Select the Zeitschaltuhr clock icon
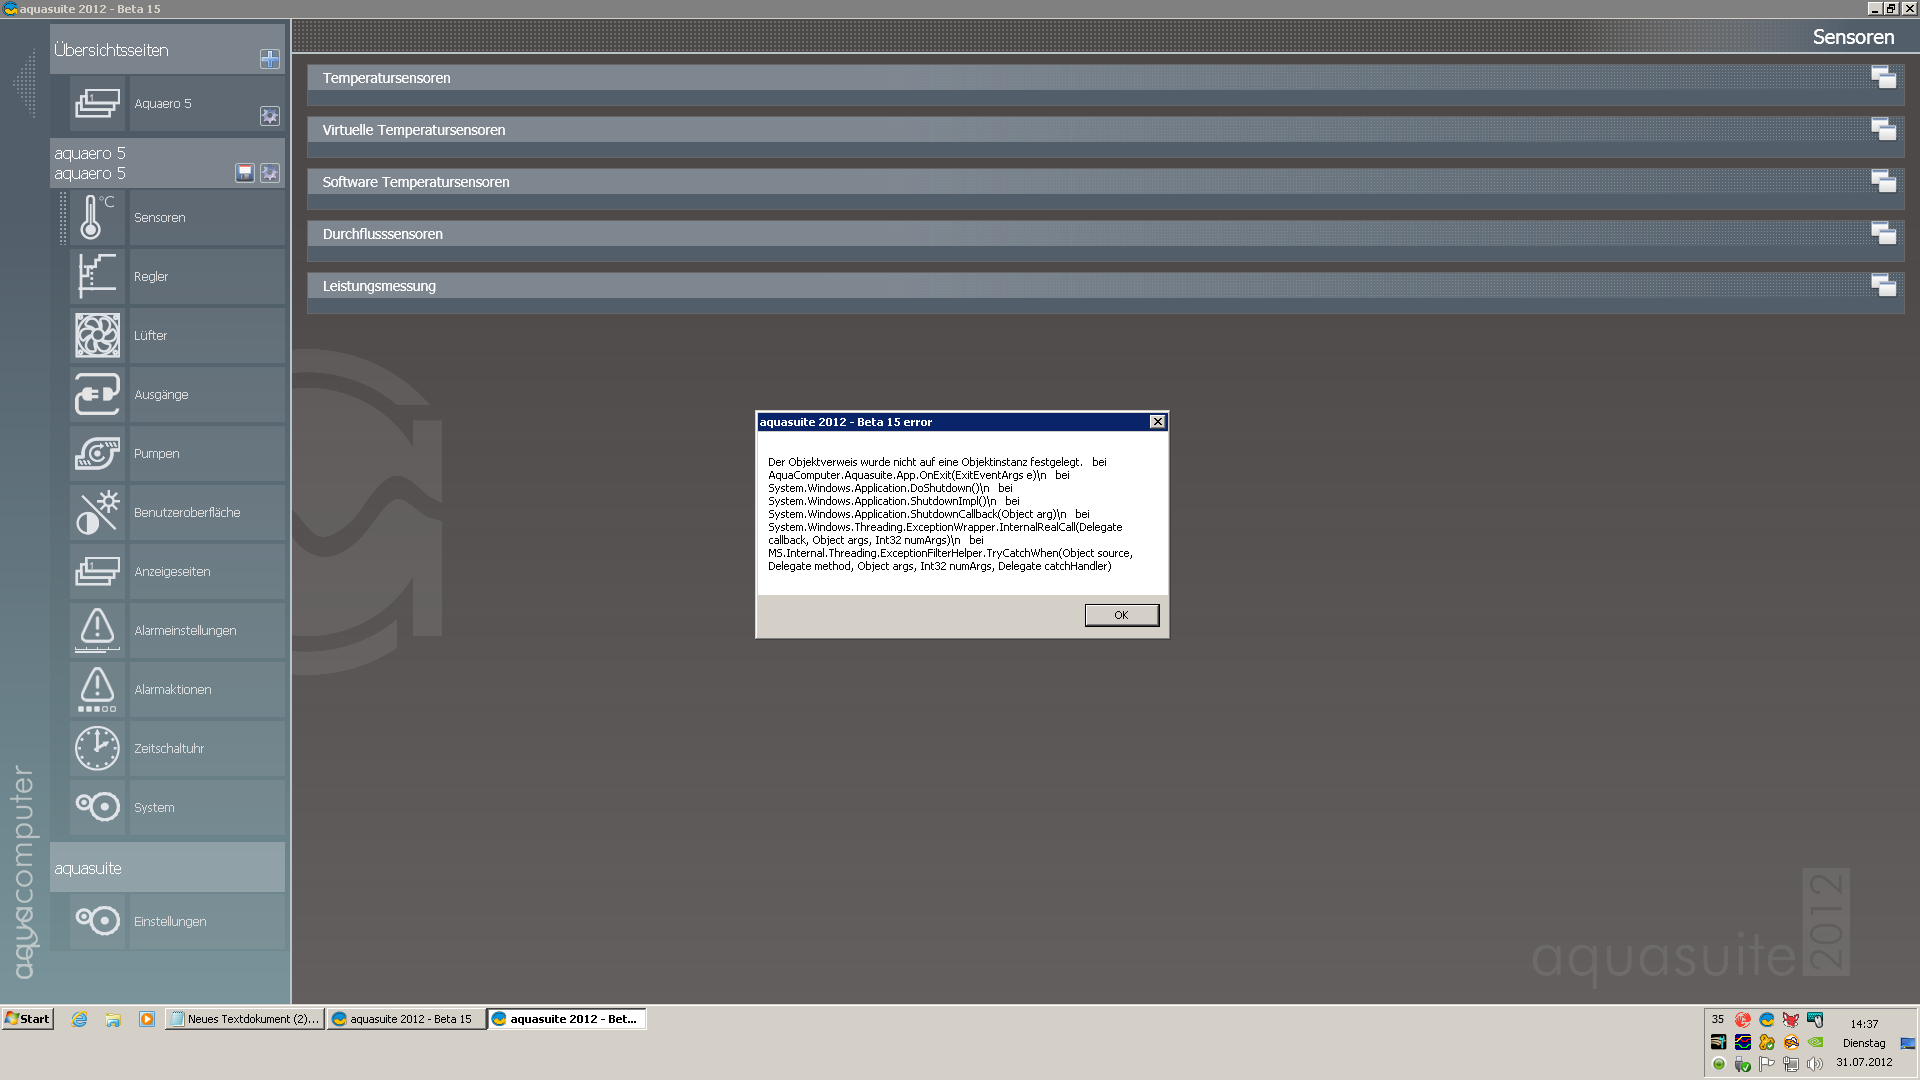The height and width of the screenshot is (1080, 1920). 96,748
